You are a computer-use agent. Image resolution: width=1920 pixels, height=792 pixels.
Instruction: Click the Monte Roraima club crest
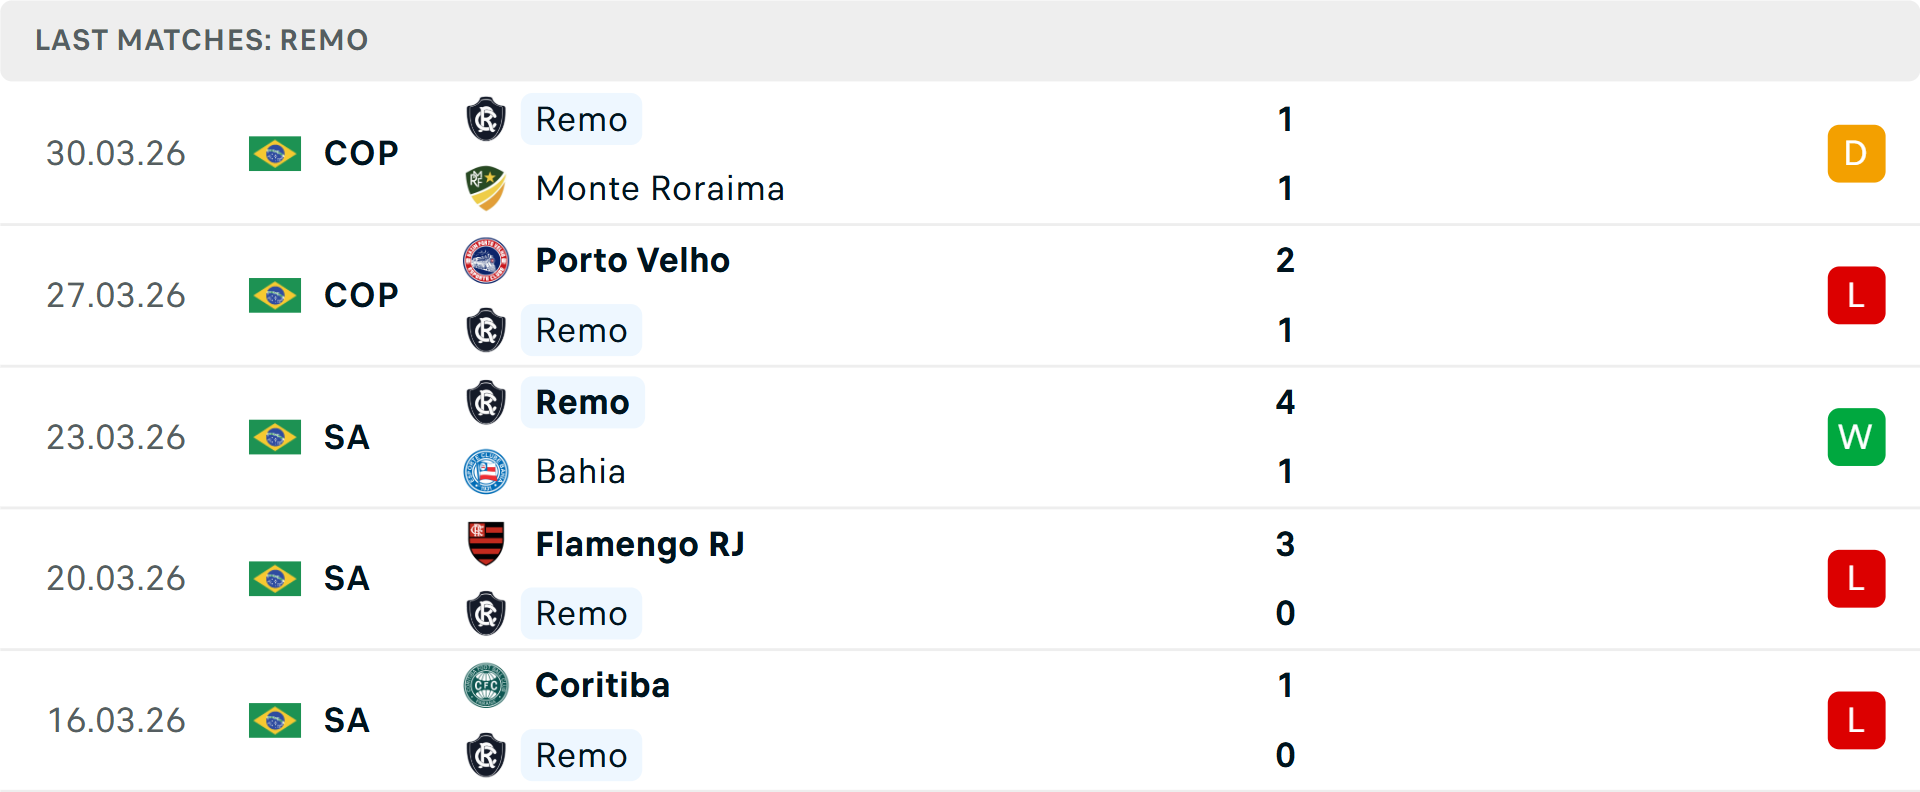[486, 188]
